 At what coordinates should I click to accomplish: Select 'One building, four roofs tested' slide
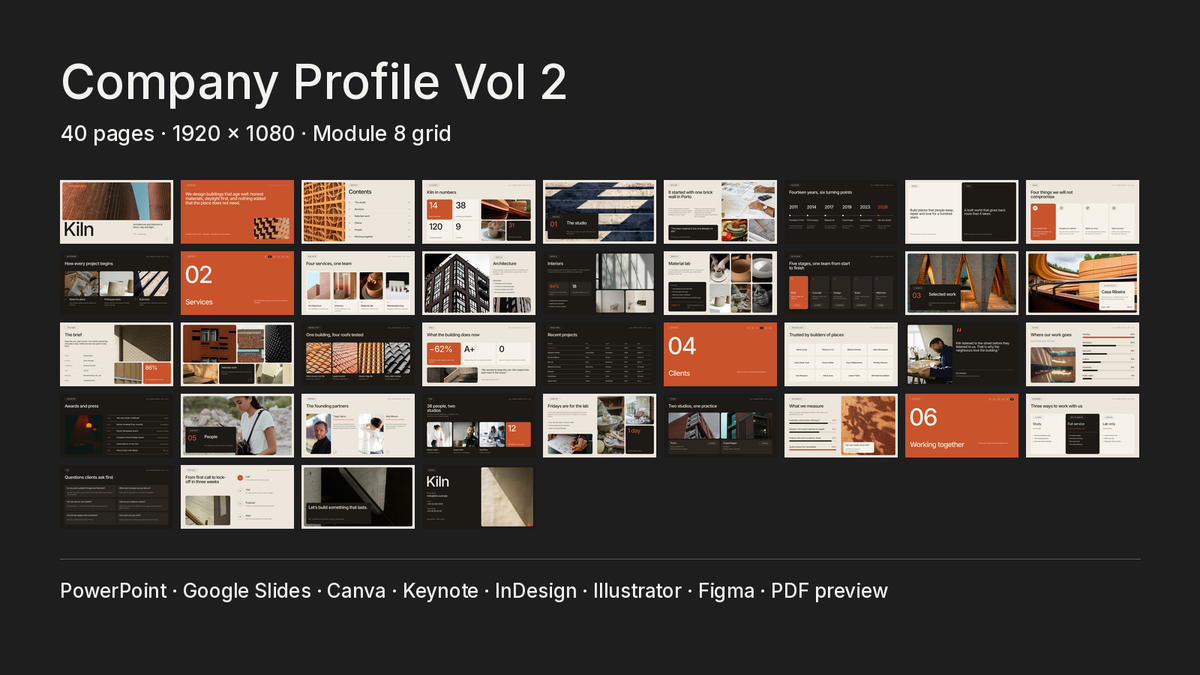[358, 354]
